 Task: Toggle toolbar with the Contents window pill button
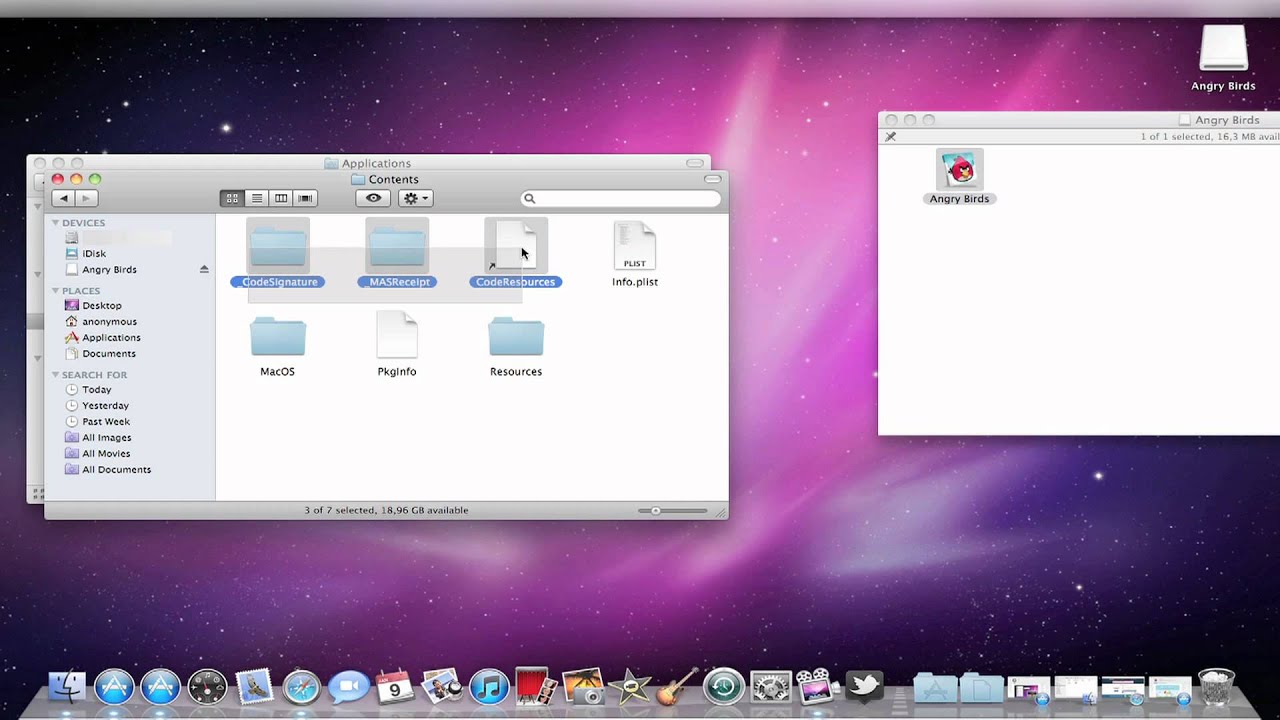click(x=712, y=179)
